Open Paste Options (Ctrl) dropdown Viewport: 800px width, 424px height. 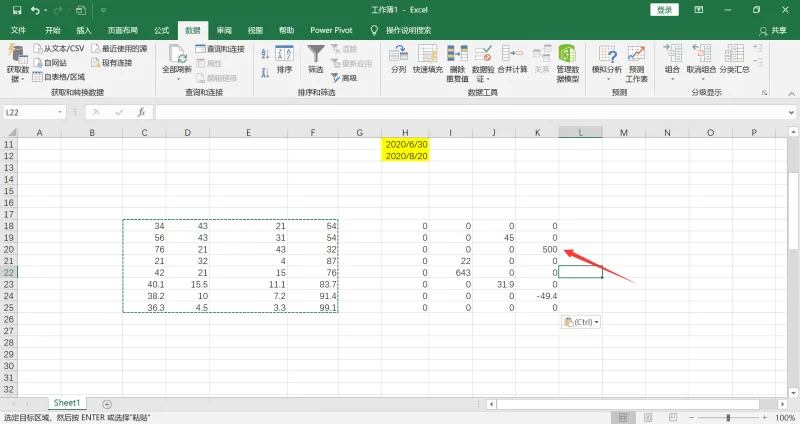(581, 322)
